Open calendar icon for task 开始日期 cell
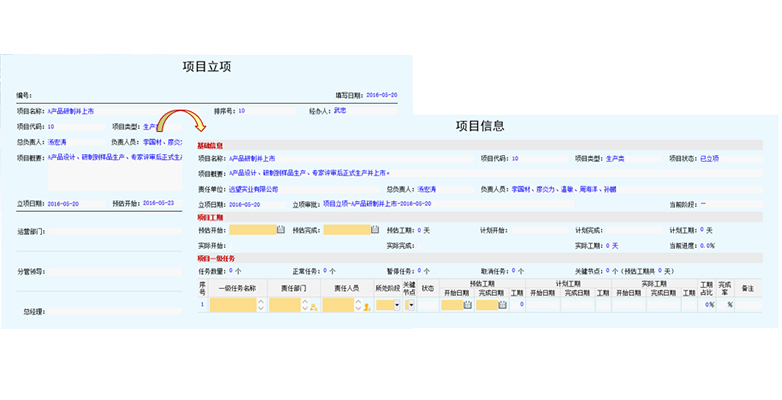 coord(467,305)
